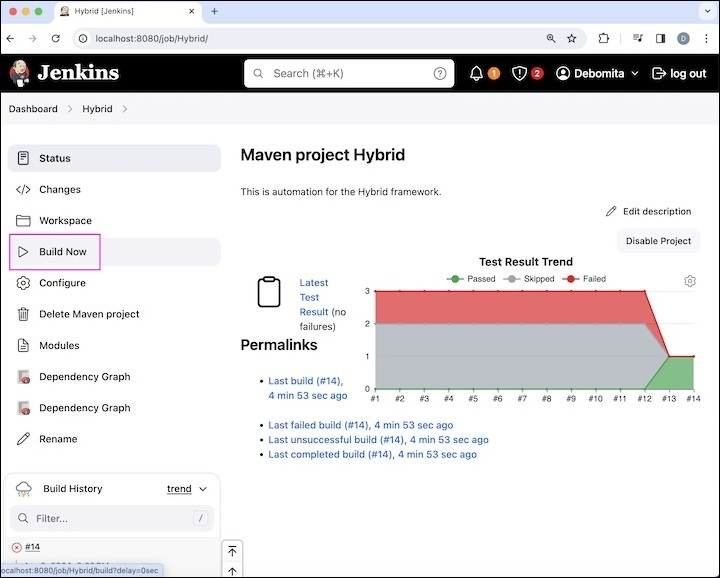Viewport: 720px width, 578px height.
Task: Expand the Hybrid breadcrumb chevron
Action: [x=125, y=109]
